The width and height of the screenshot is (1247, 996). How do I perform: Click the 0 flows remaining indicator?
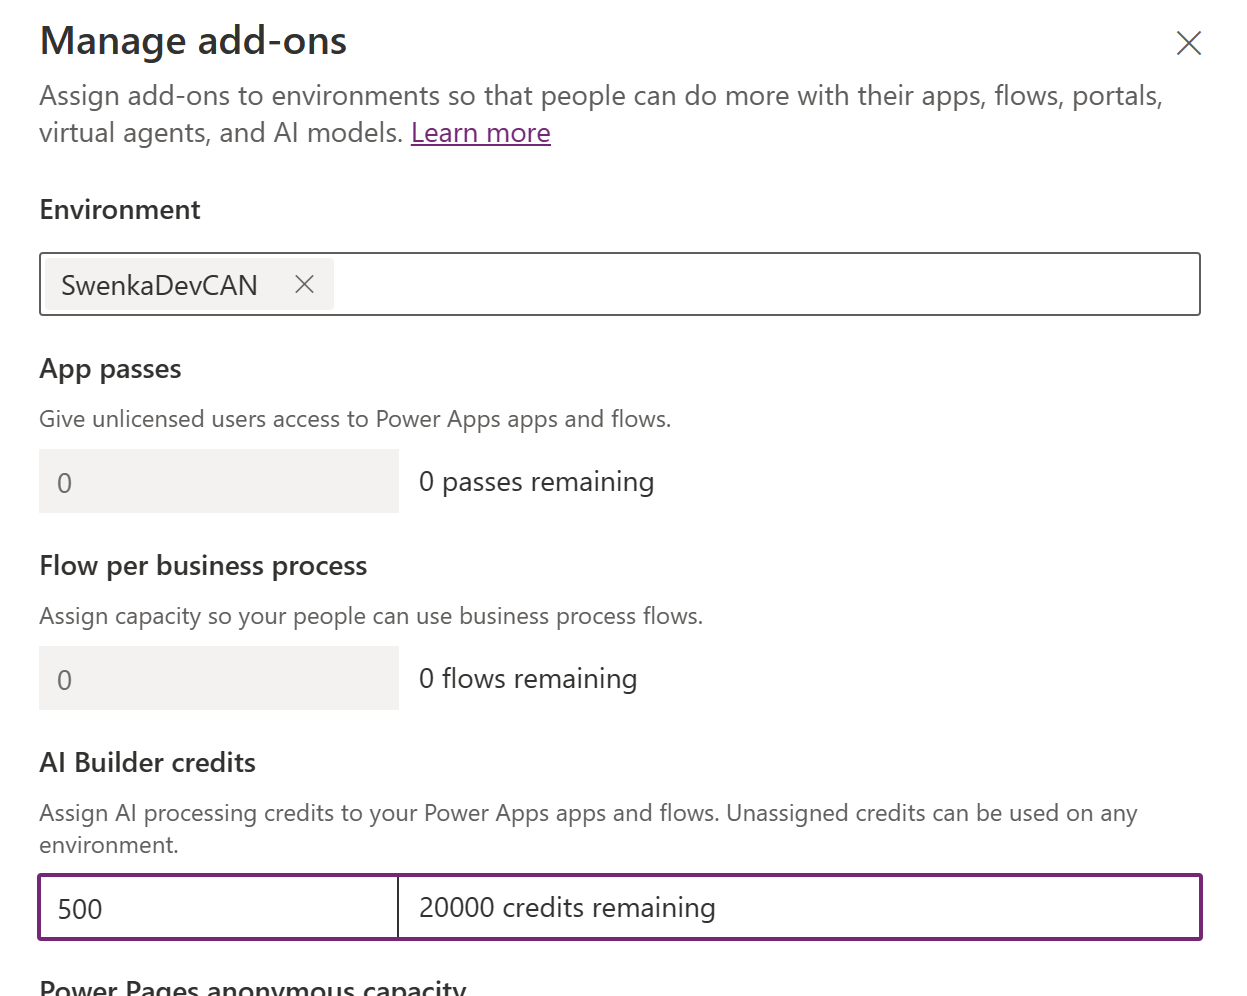(528, 678)
